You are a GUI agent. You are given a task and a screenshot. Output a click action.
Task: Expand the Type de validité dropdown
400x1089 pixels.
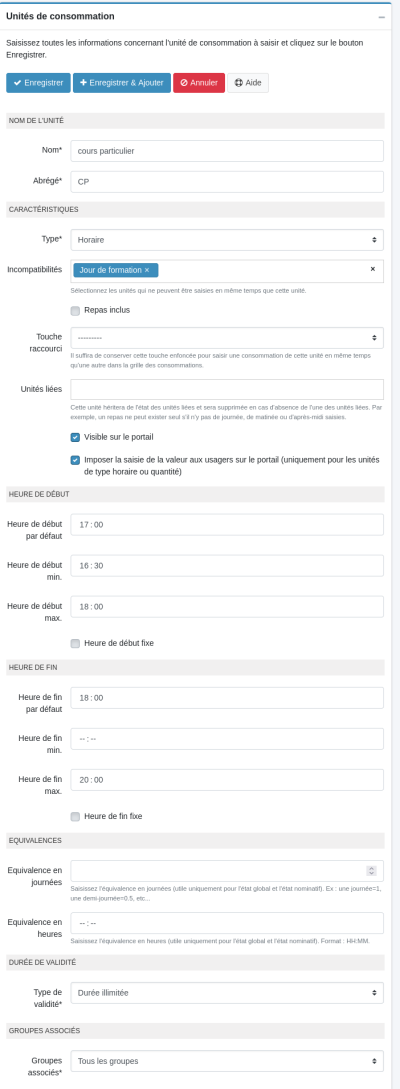coord(227,993)
